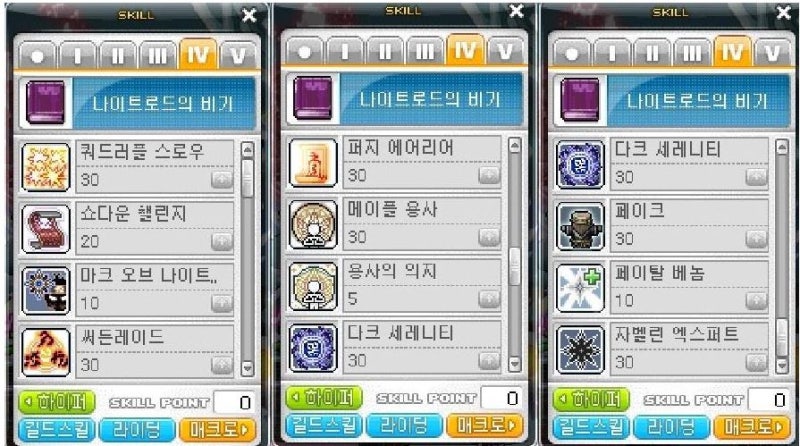Click the purple skill book icon in left window
This screenshot has width=800, height=446.
coord(46,103)
